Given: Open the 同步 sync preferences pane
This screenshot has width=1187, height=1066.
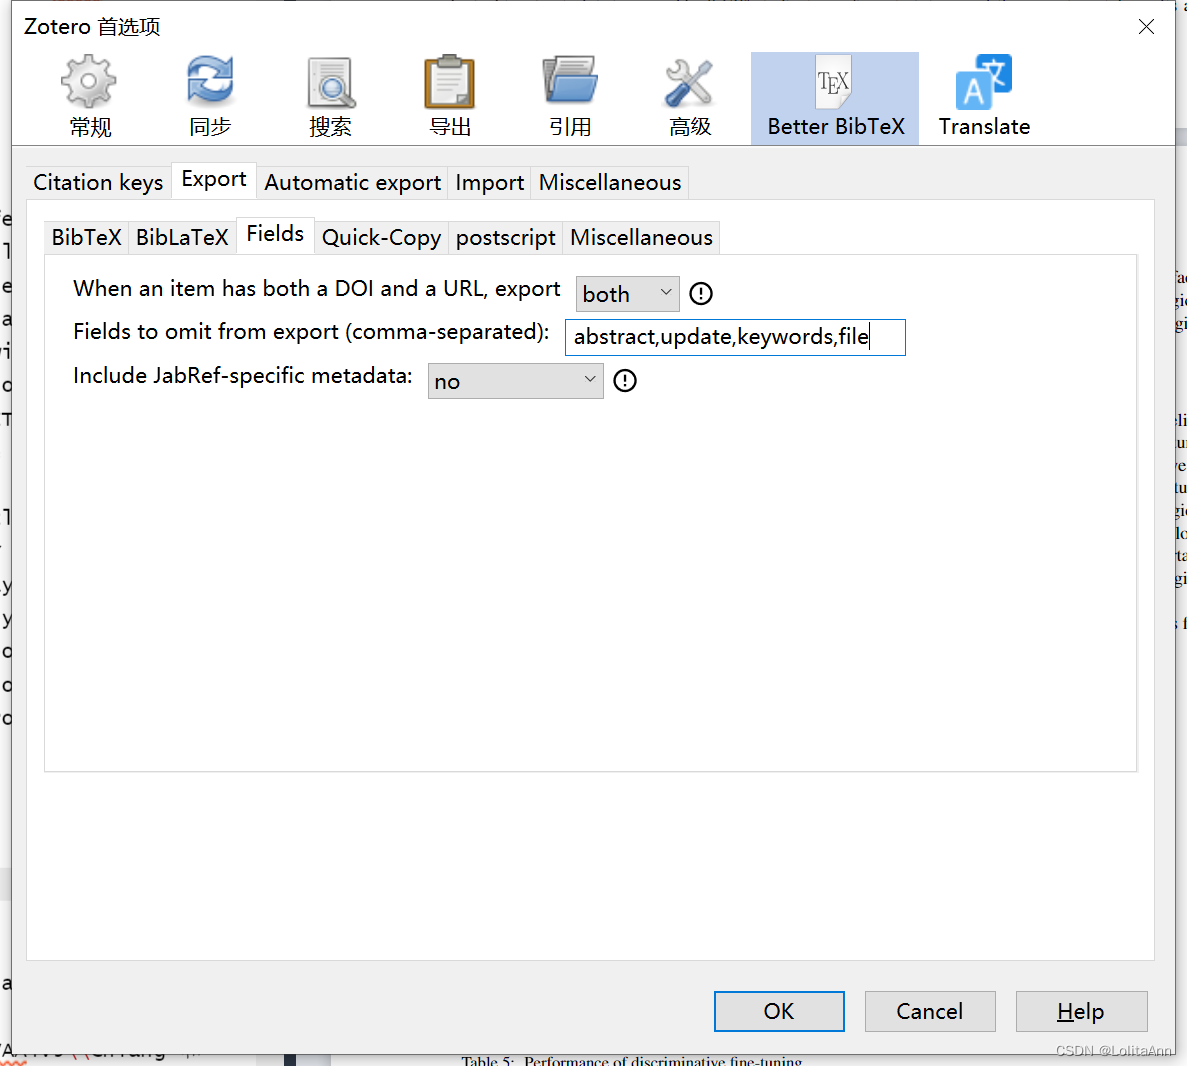Looking at the screenshot, I should coord(210,97).
